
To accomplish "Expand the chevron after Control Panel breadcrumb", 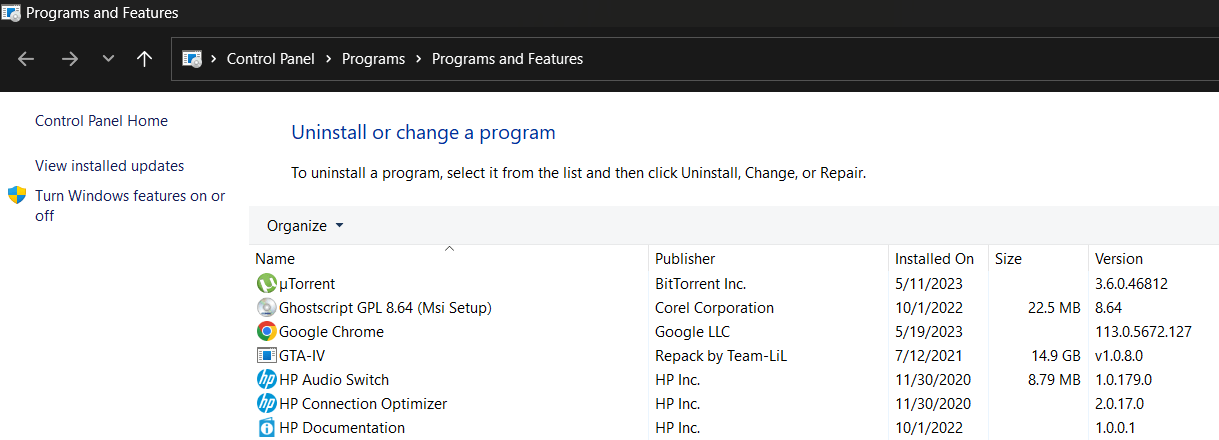I will 328,59.
